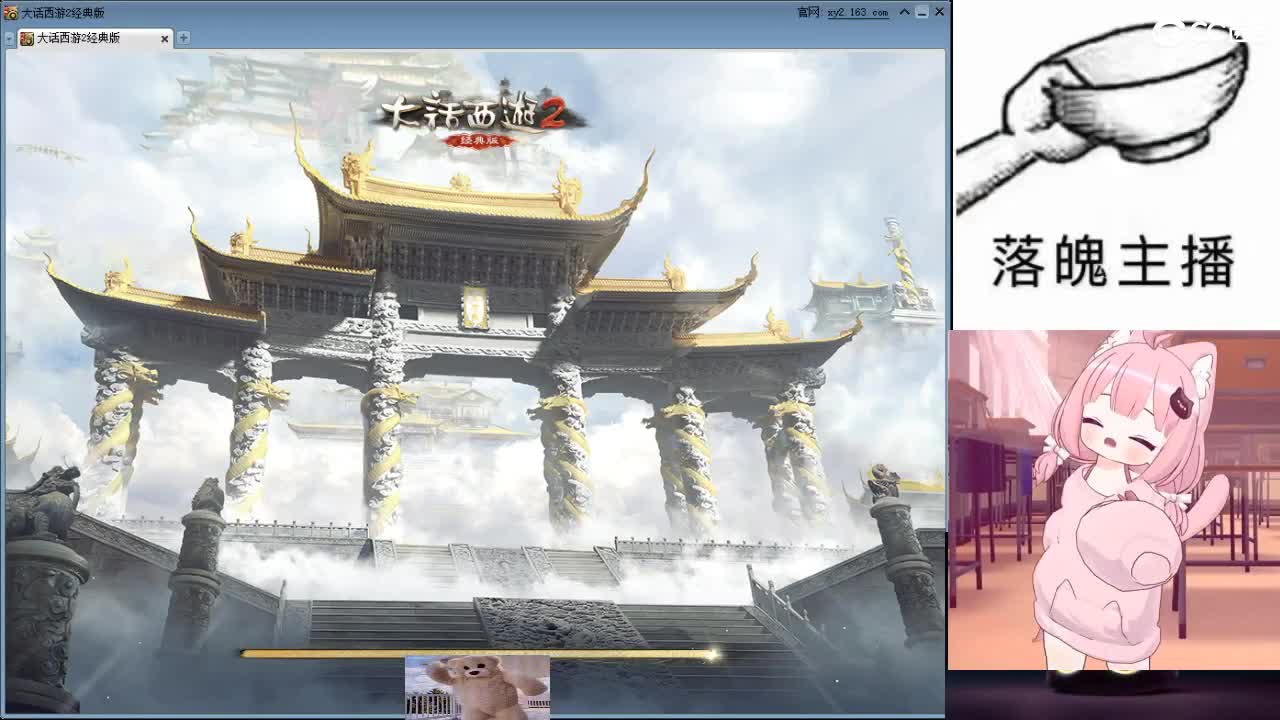The width and height of the screenshot is (1280, 720).
Task: Close the 大话西游2经典版 tab
Action: (x=165, y=38)
